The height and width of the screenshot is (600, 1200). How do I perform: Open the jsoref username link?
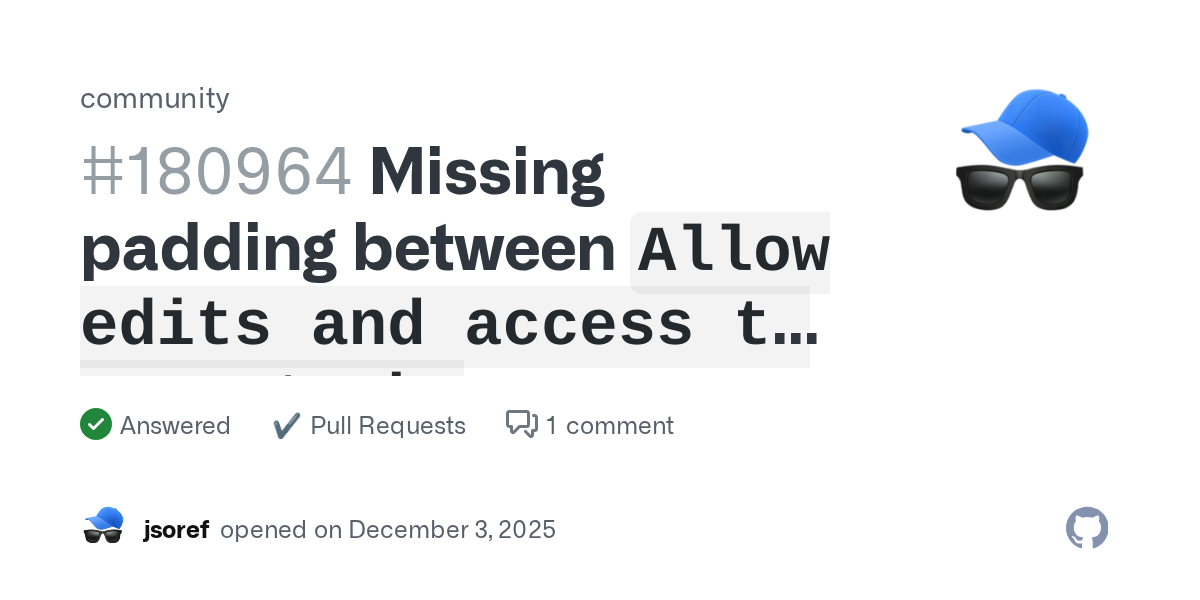176,529
